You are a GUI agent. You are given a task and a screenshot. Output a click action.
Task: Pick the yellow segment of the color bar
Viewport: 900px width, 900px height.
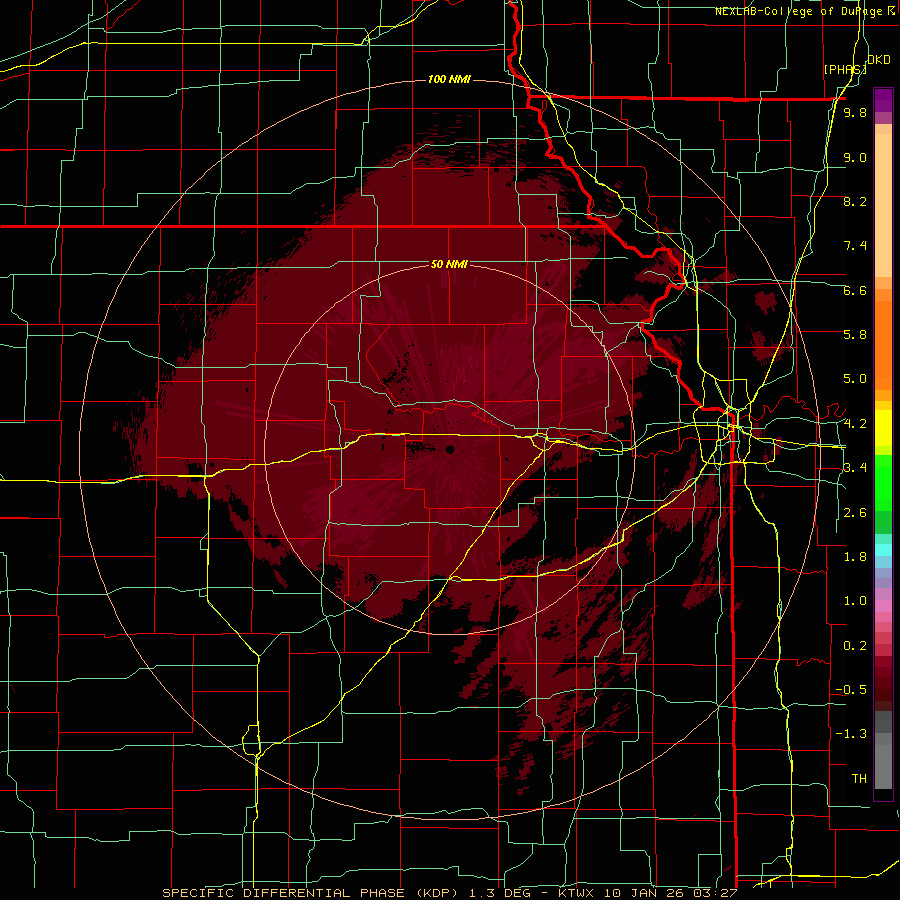tap(883, 428)
